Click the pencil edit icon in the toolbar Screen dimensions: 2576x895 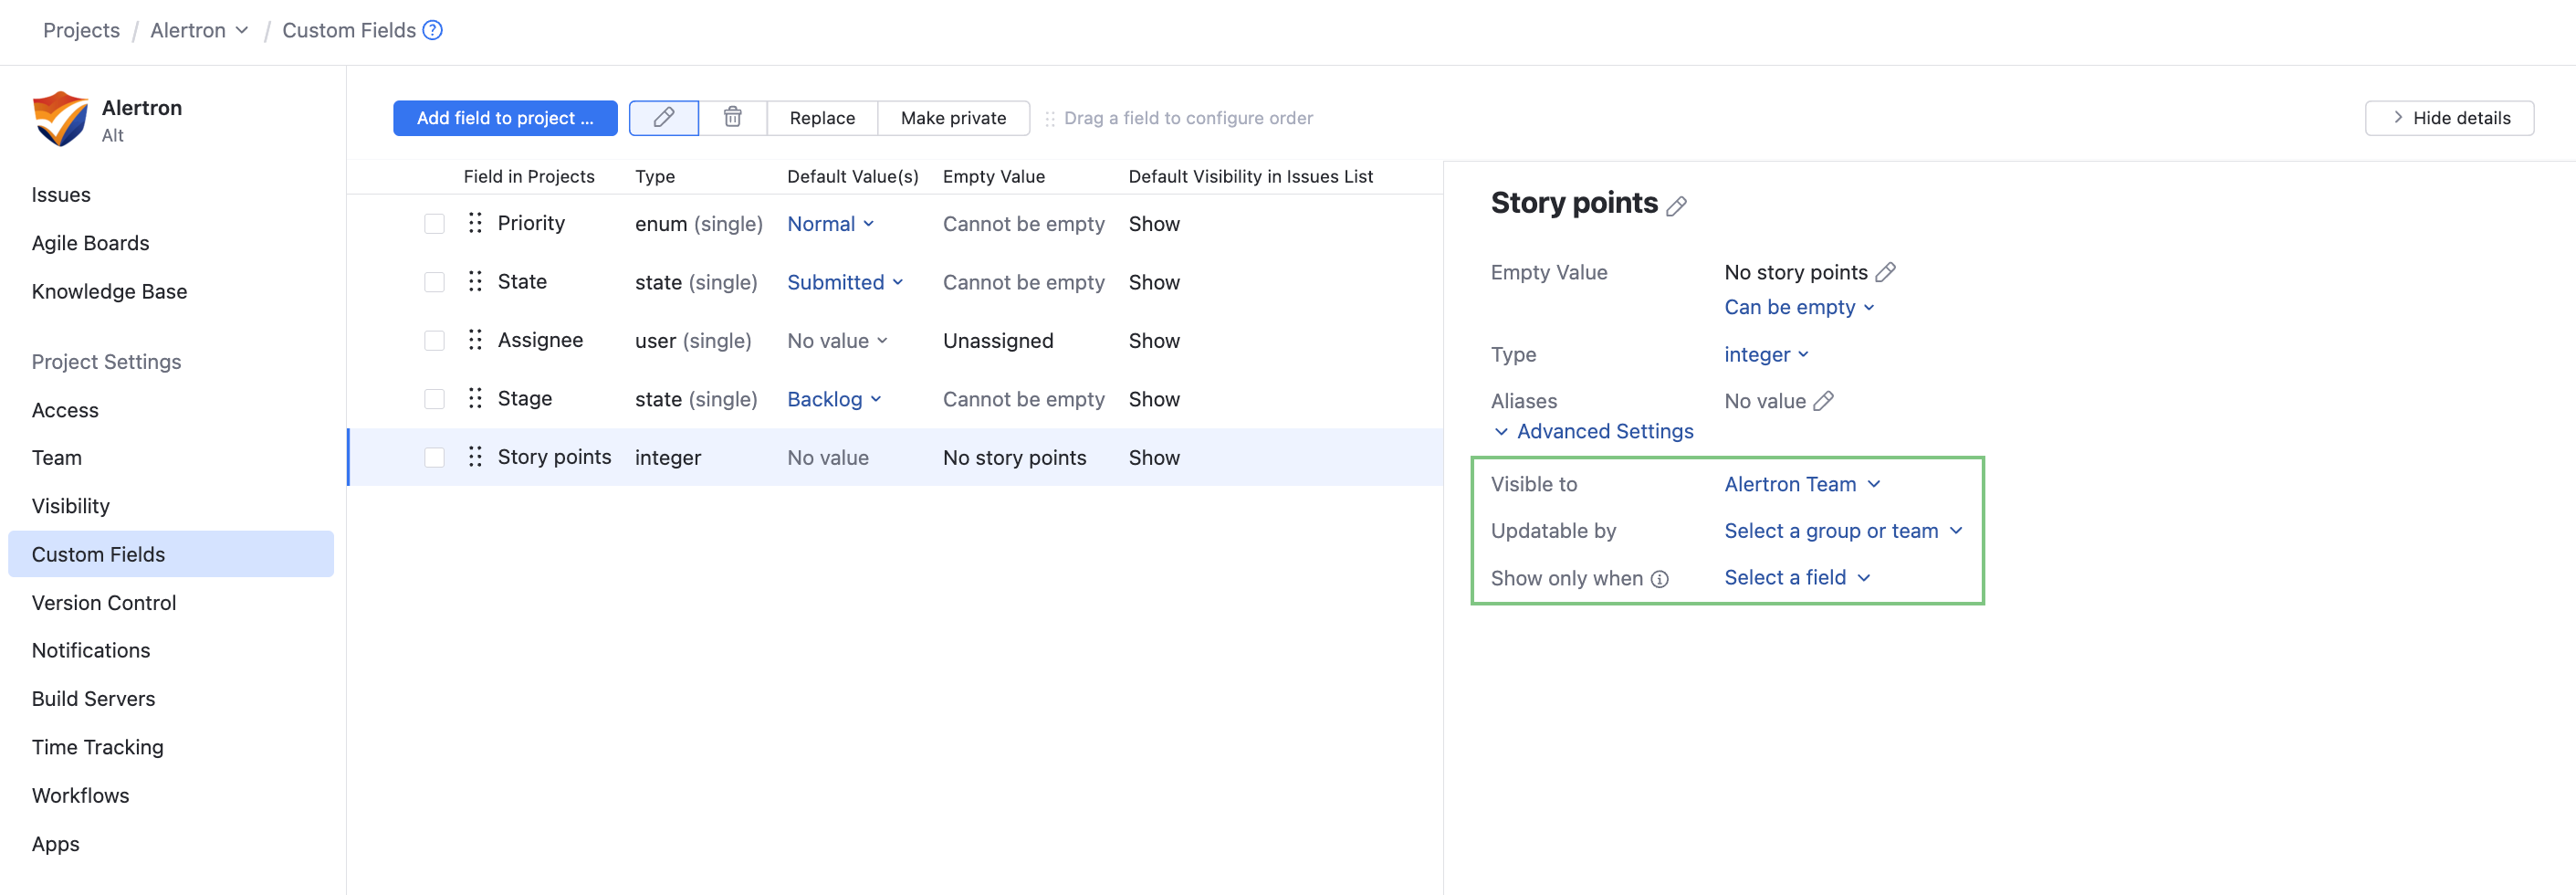(x=663, y=118)
